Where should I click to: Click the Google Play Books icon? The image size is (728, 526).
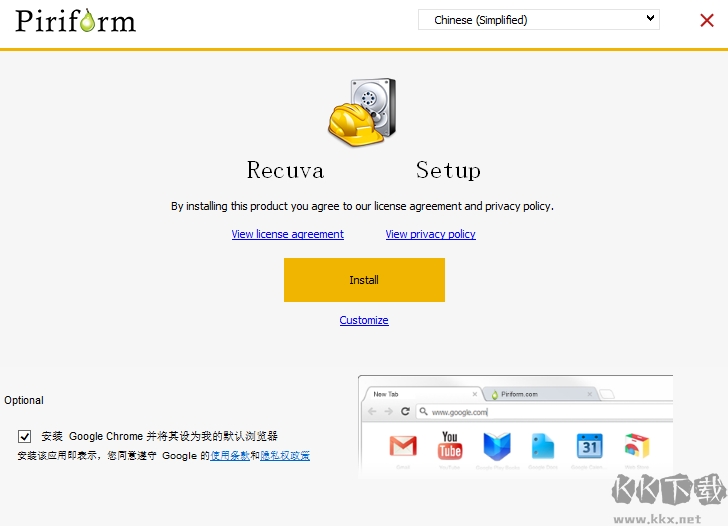pos(497,446)
